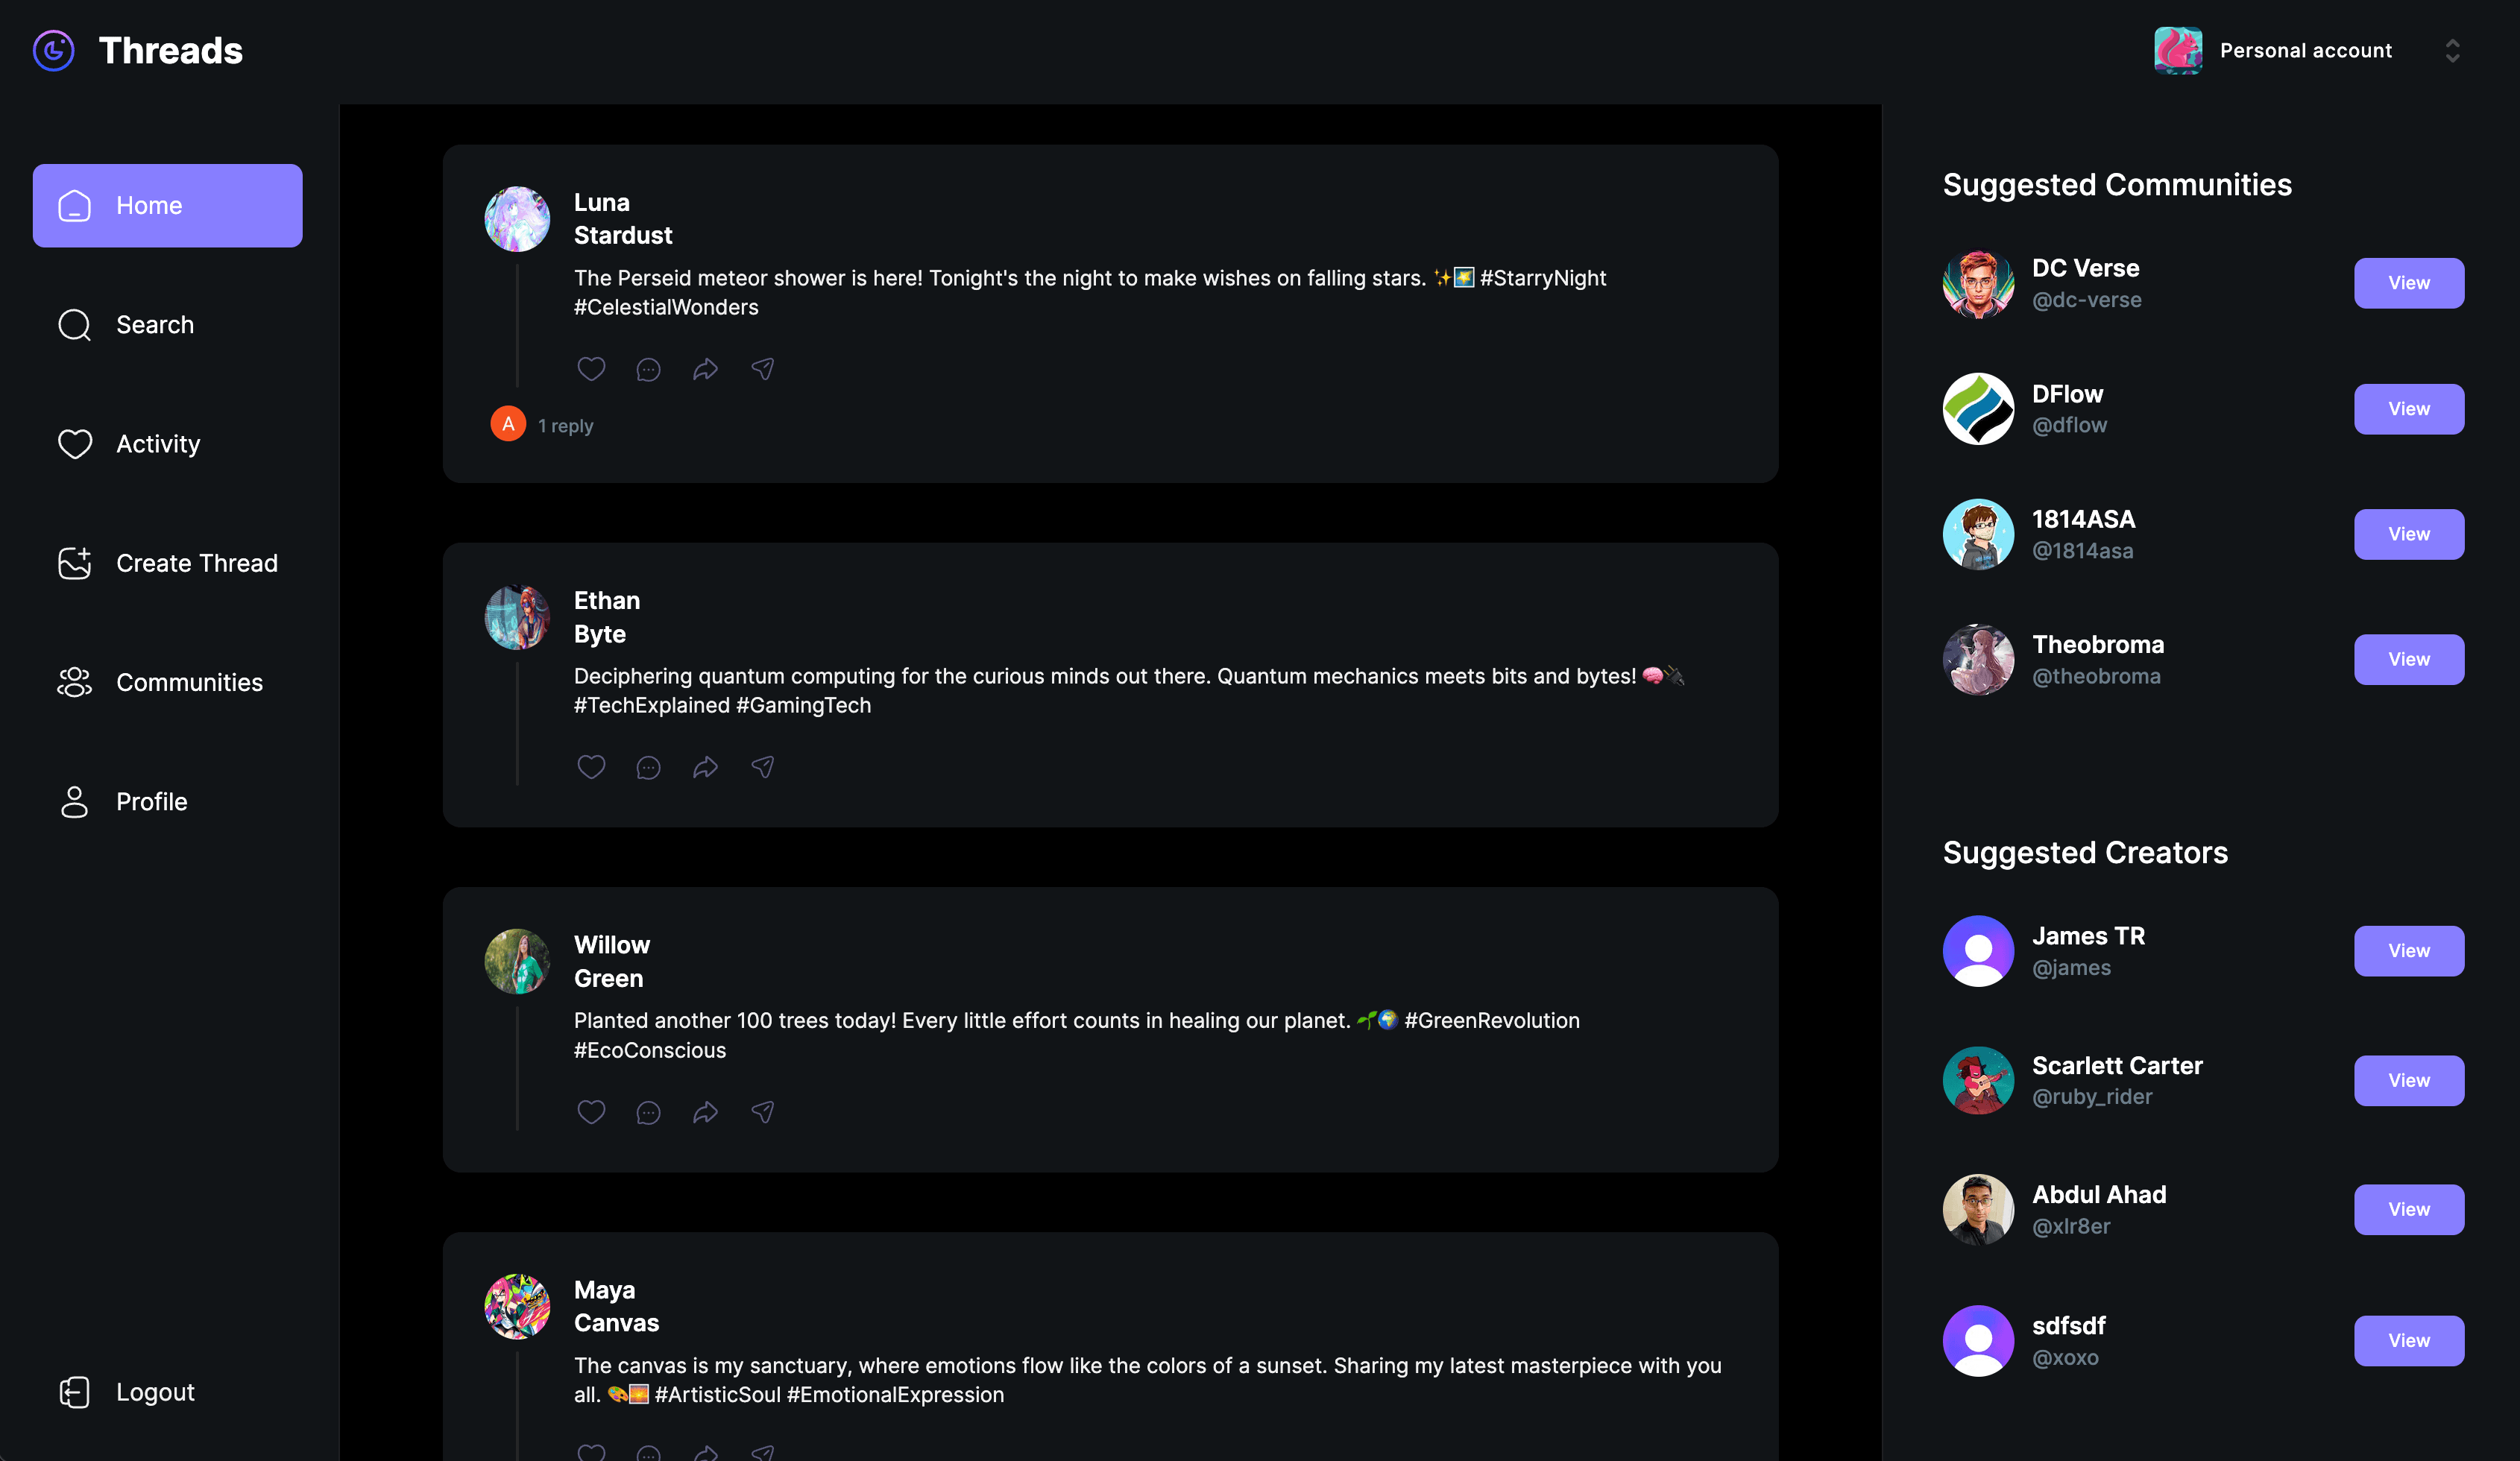
Task: Open the Search page from sidebar
Action: pos(154,325)
